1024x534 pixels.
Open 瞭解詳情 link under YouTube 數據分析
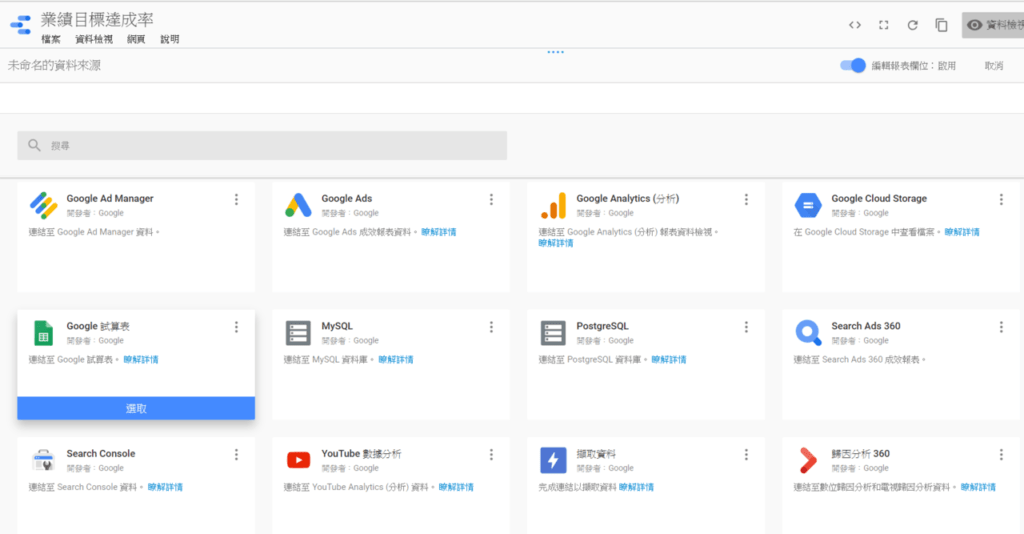456,487
